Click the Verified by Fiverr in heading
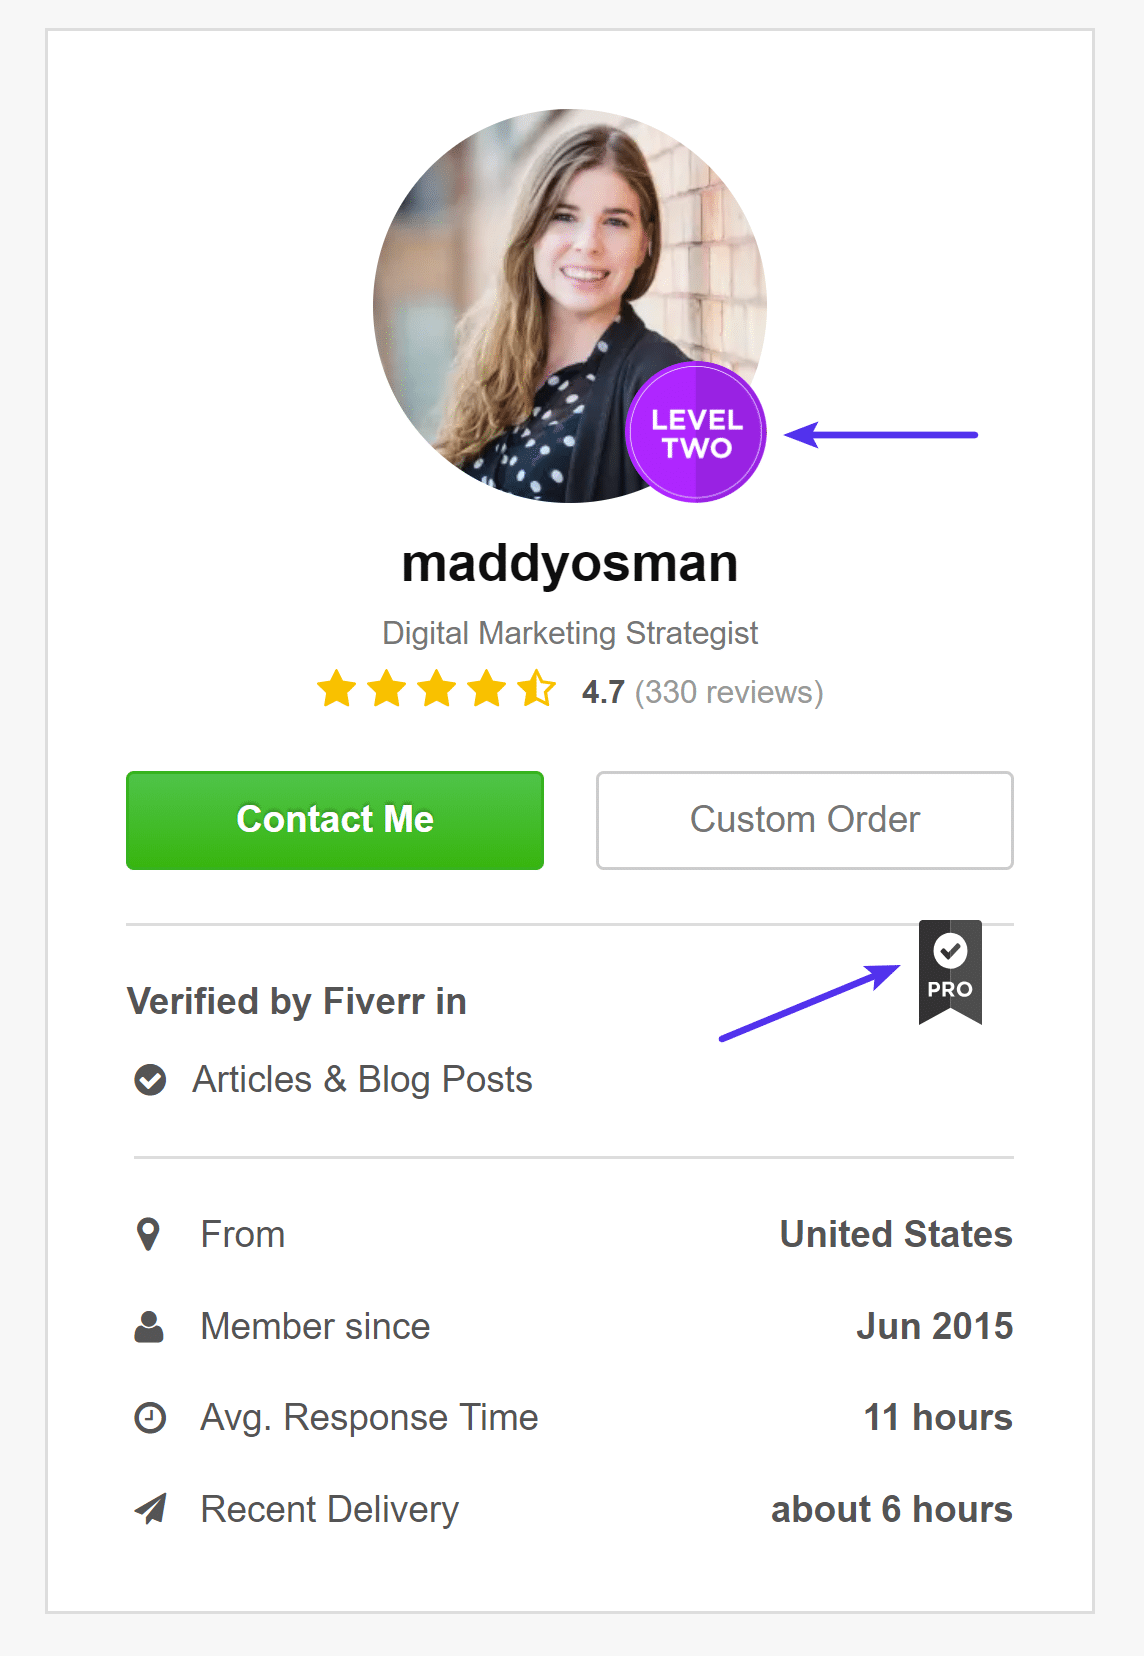The image size is (1144, 1656). point(296,1001)
